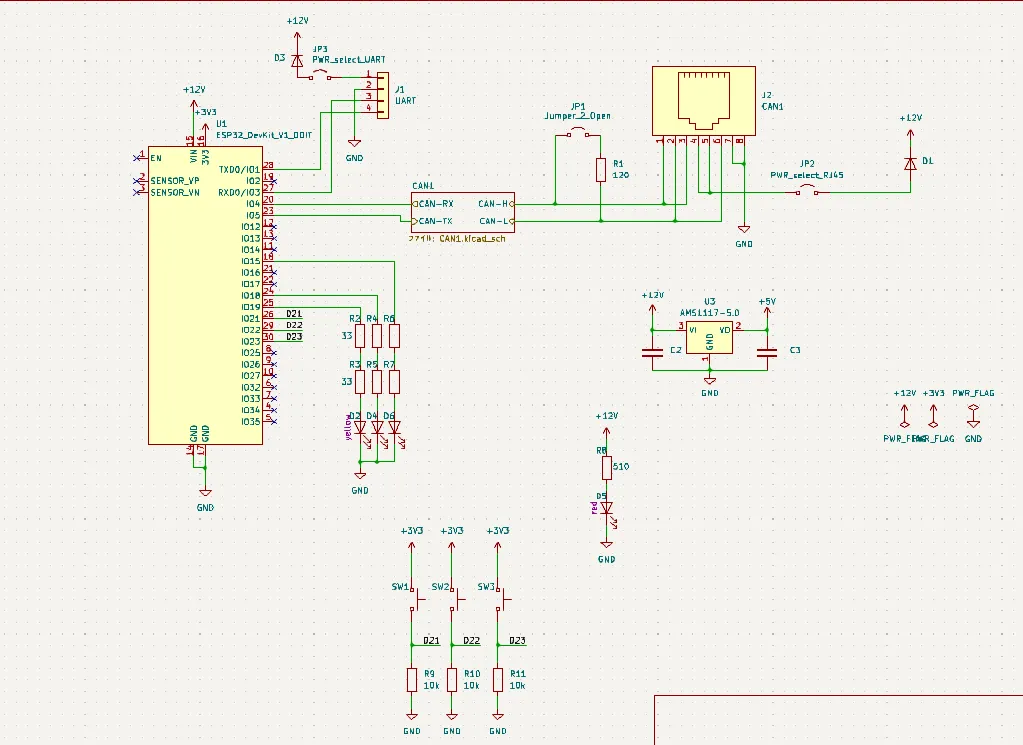Select the D3 diode near the UART jumper

coord(296,59)
